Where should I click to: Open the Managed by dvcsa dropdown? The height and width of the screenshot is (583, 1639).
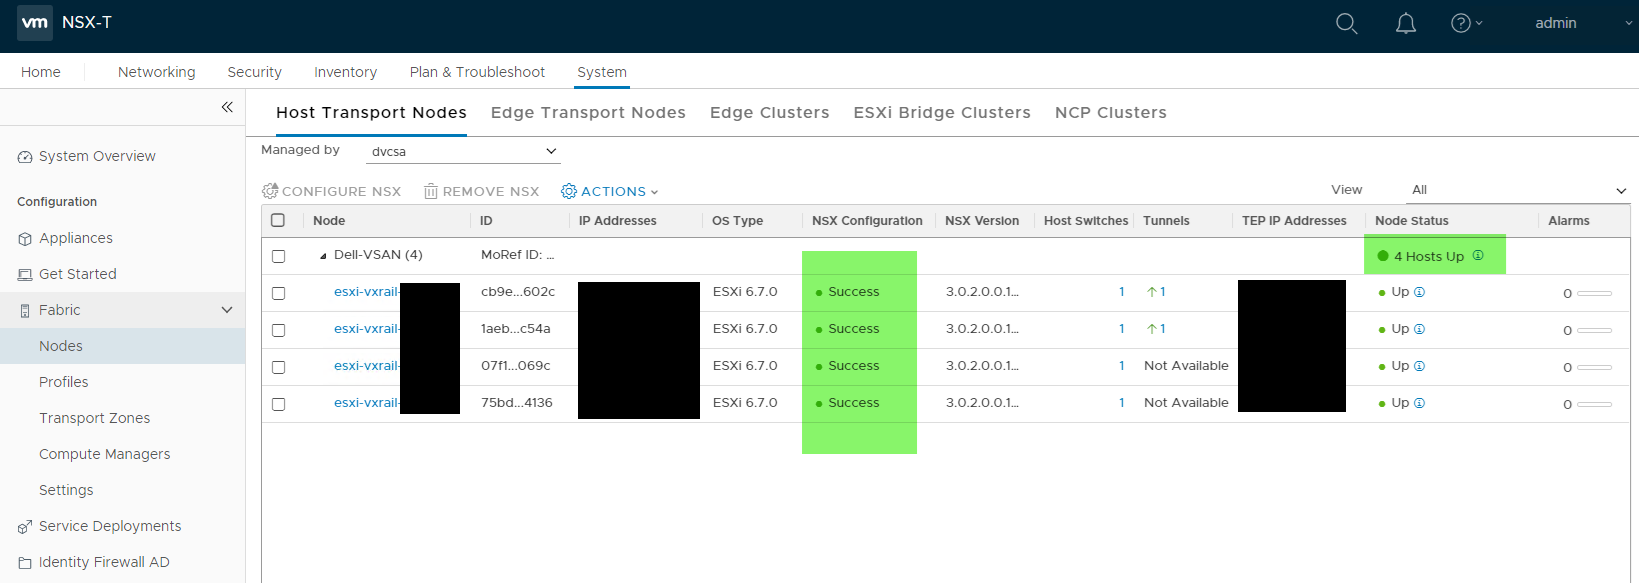463,151
